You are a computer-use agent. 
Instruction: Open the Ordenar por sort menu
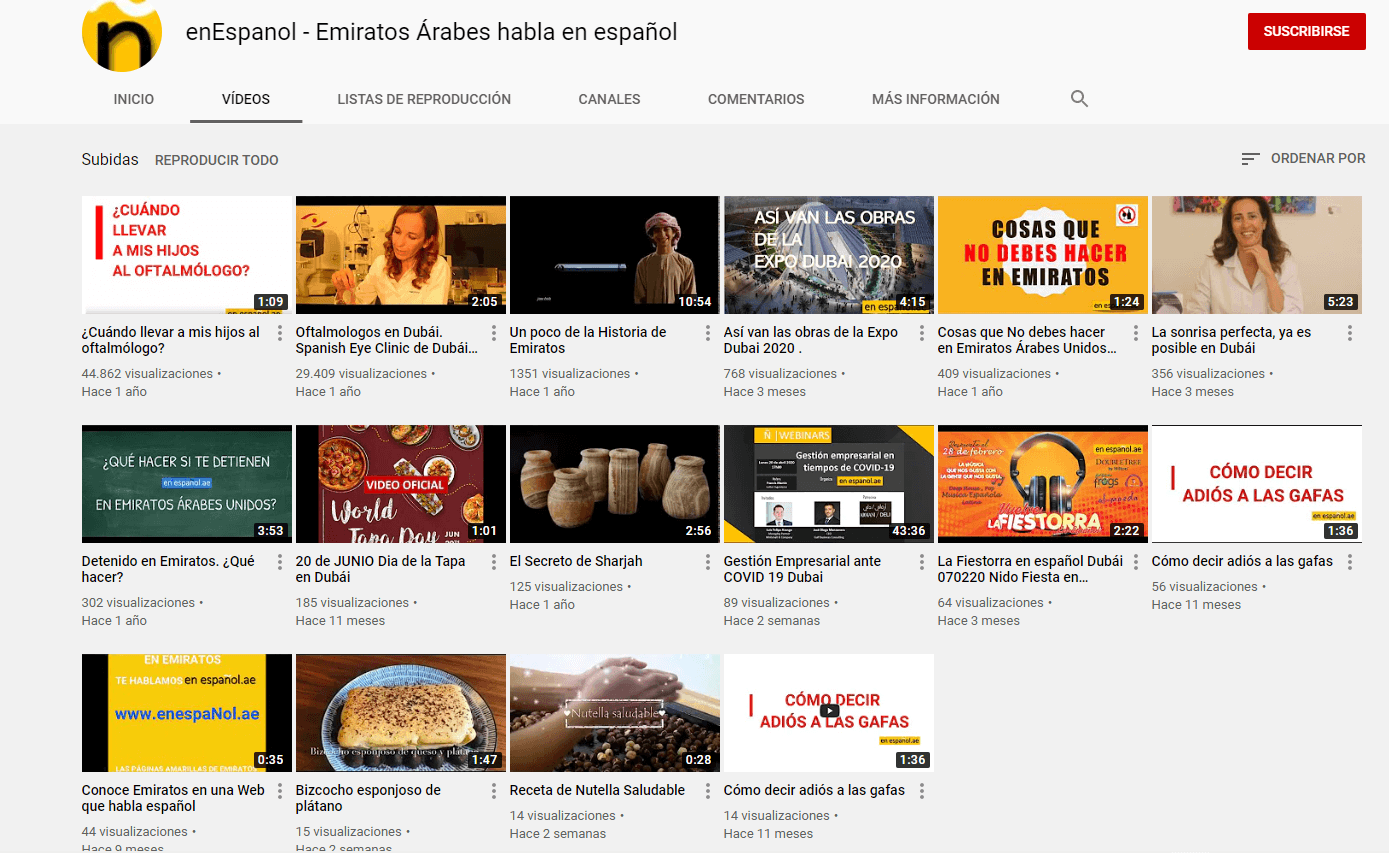pos(1303,159)
